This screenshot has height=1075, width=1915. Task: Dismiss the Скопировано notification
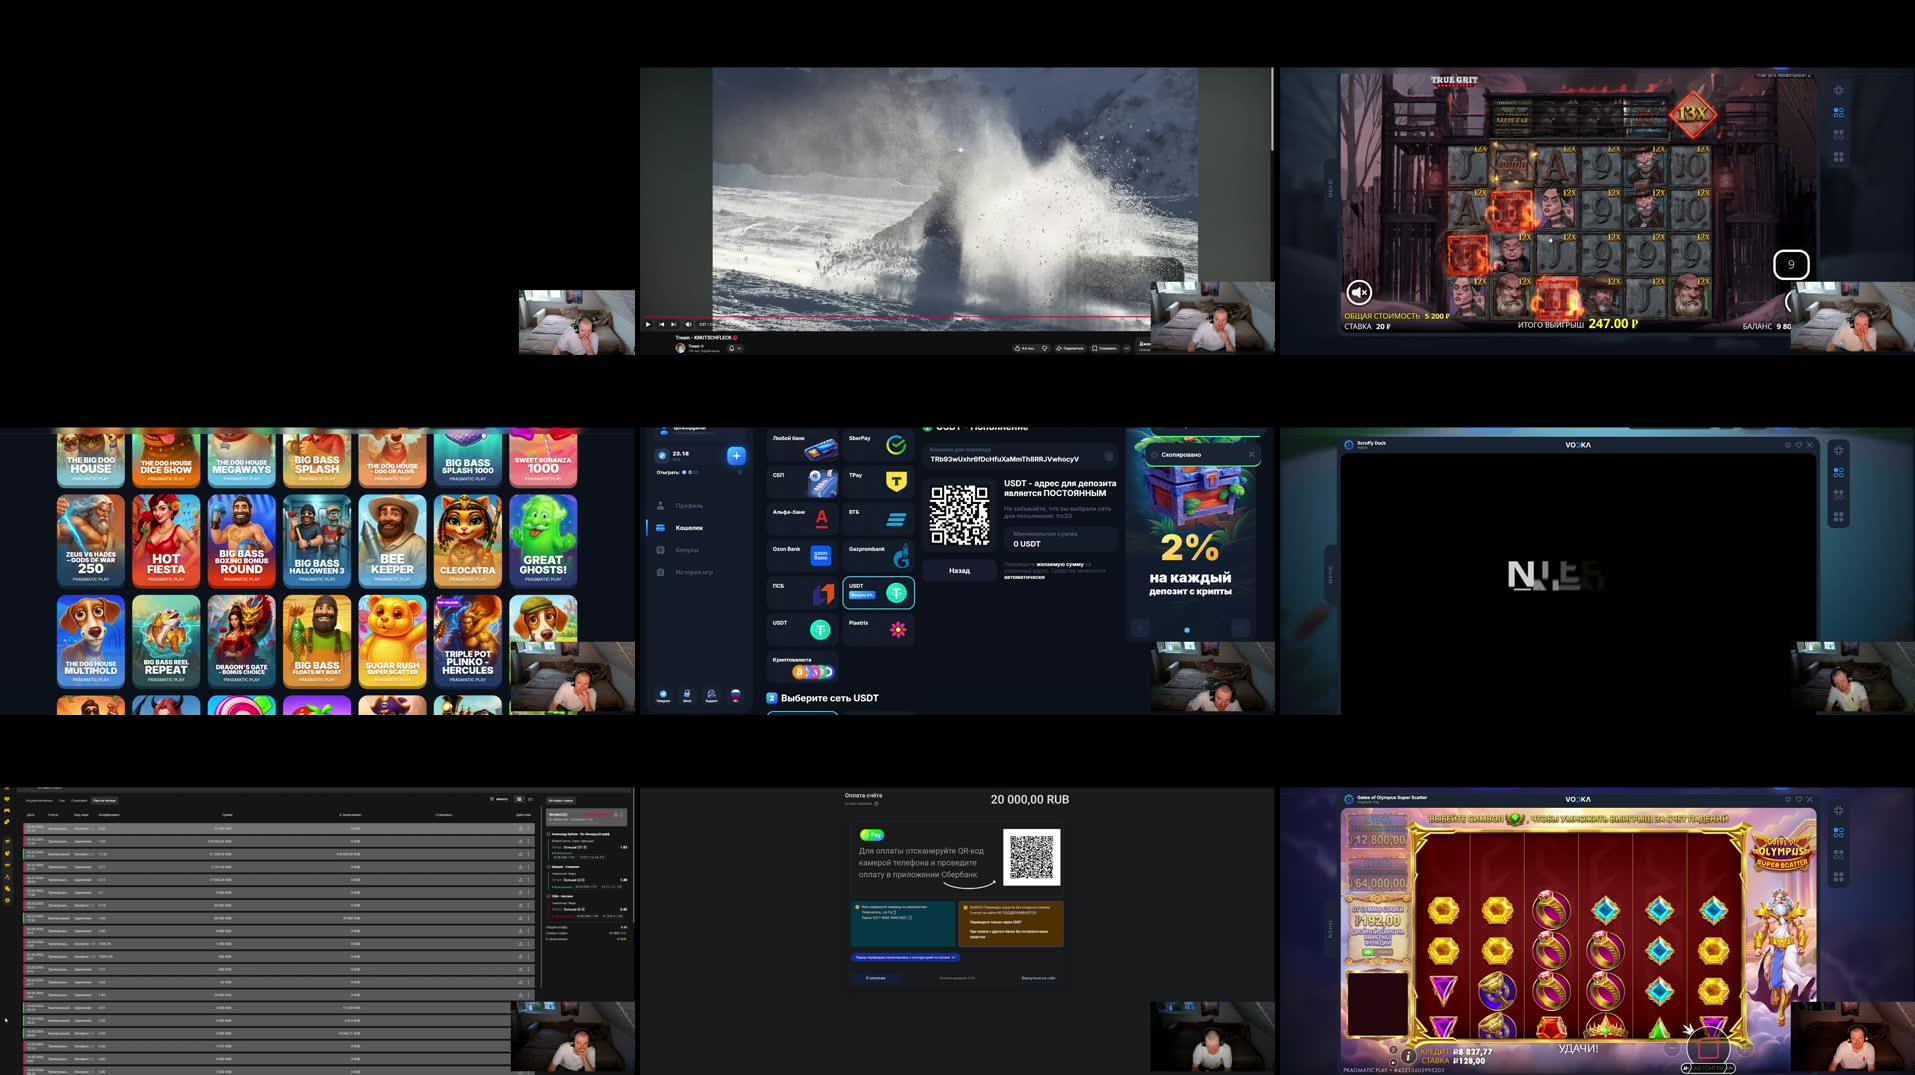[1251, 455]
